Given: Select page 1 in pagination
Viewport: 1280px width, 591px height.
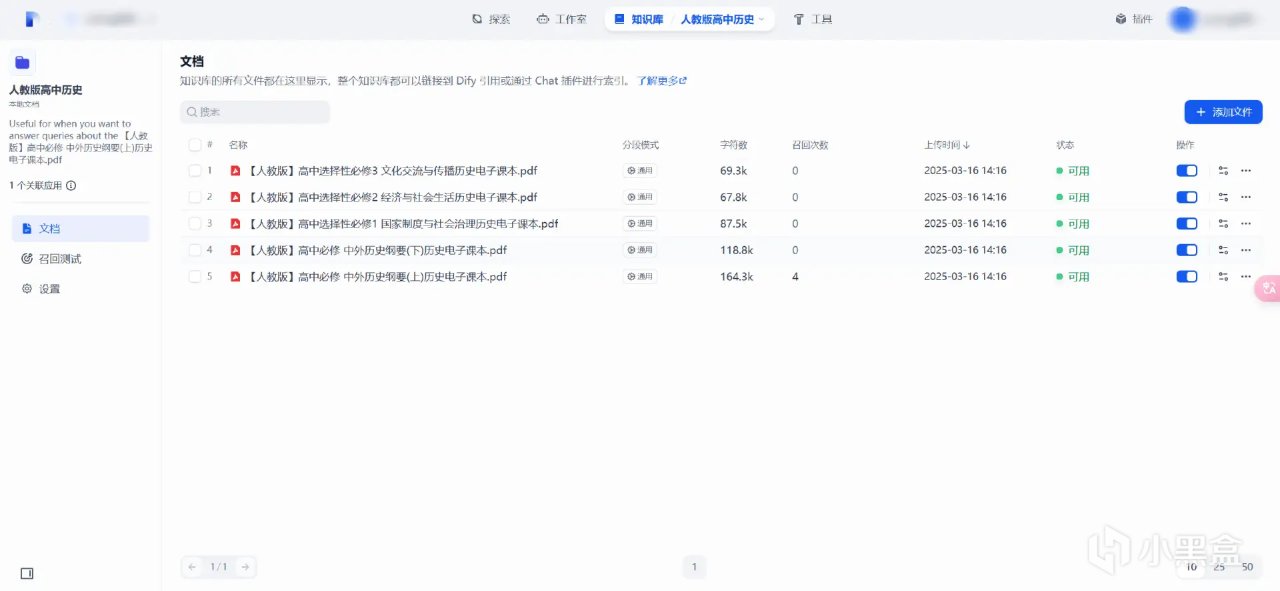Looking at the screenshot, I should 695,567.
